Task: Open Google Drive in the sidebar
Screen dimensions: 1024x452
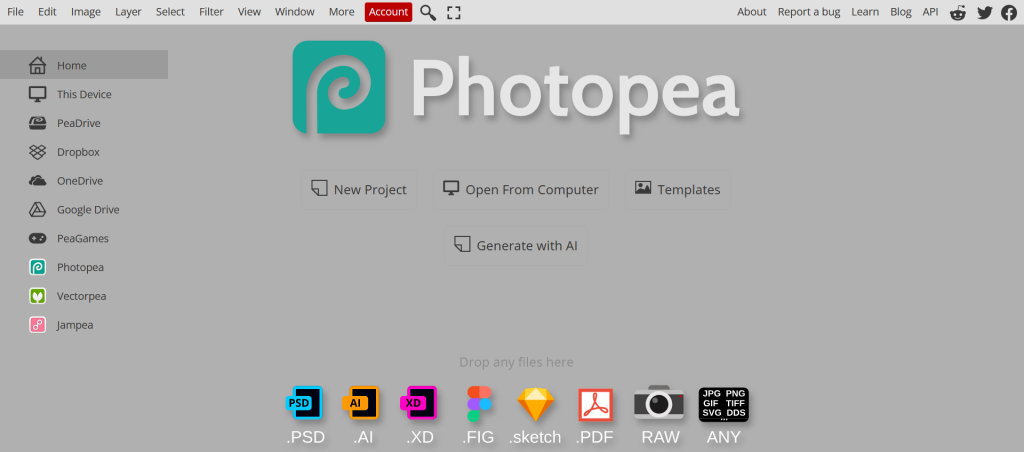Action: (84, 210)
